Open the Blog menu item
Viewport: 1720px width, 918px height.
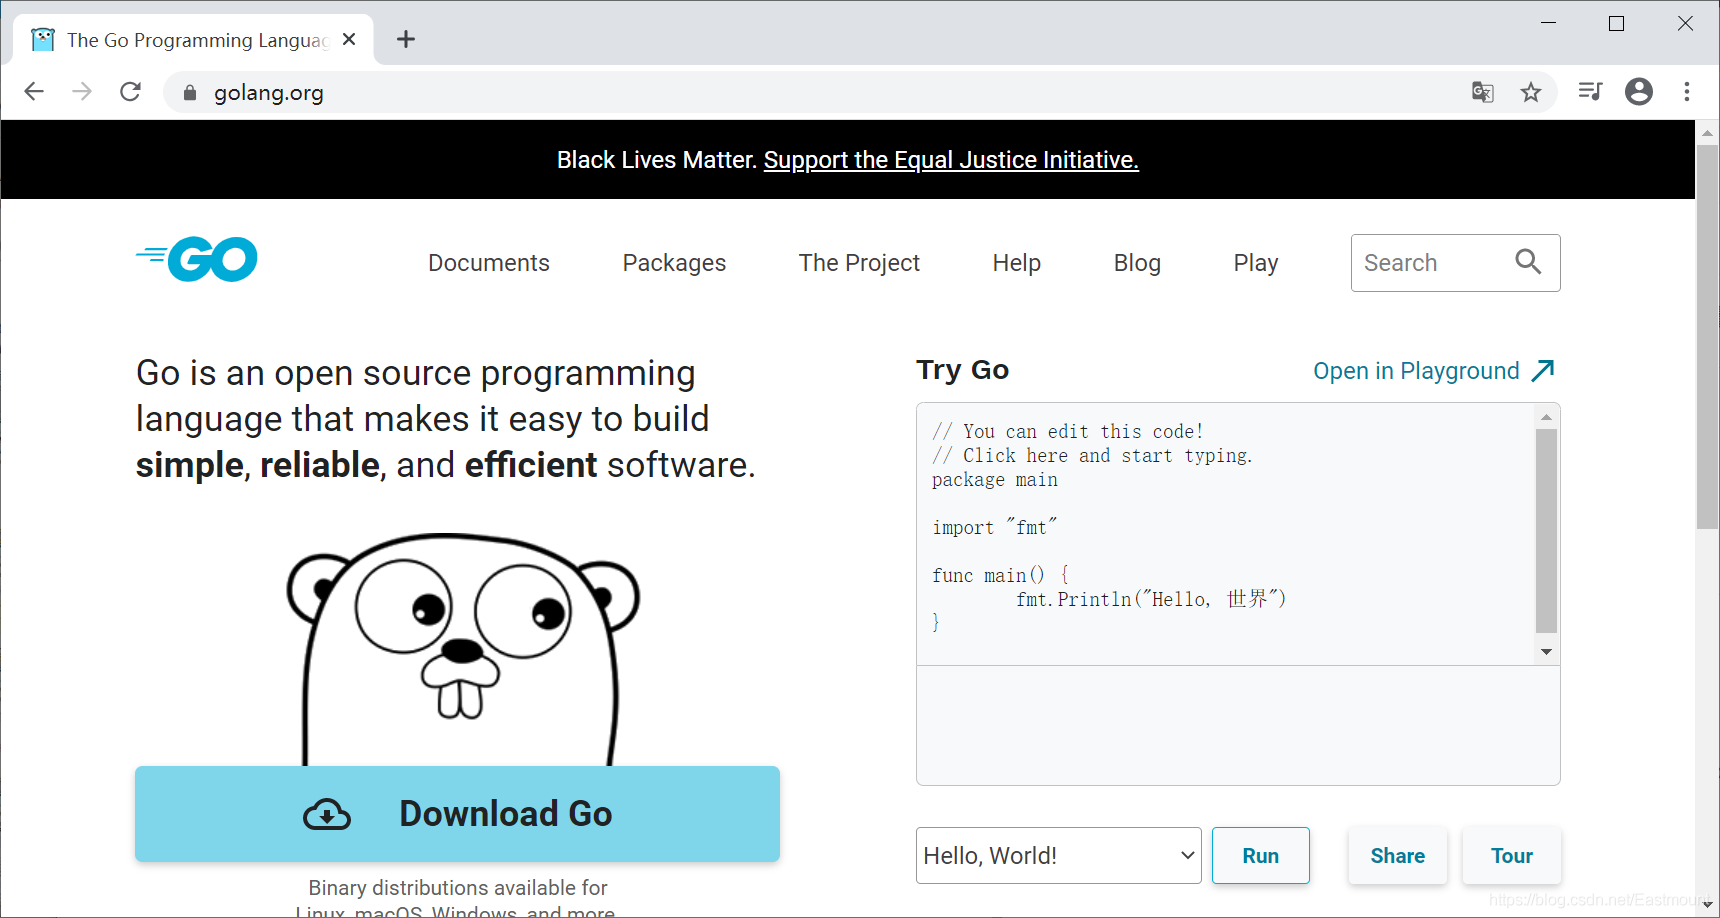tap(1137, 263)
